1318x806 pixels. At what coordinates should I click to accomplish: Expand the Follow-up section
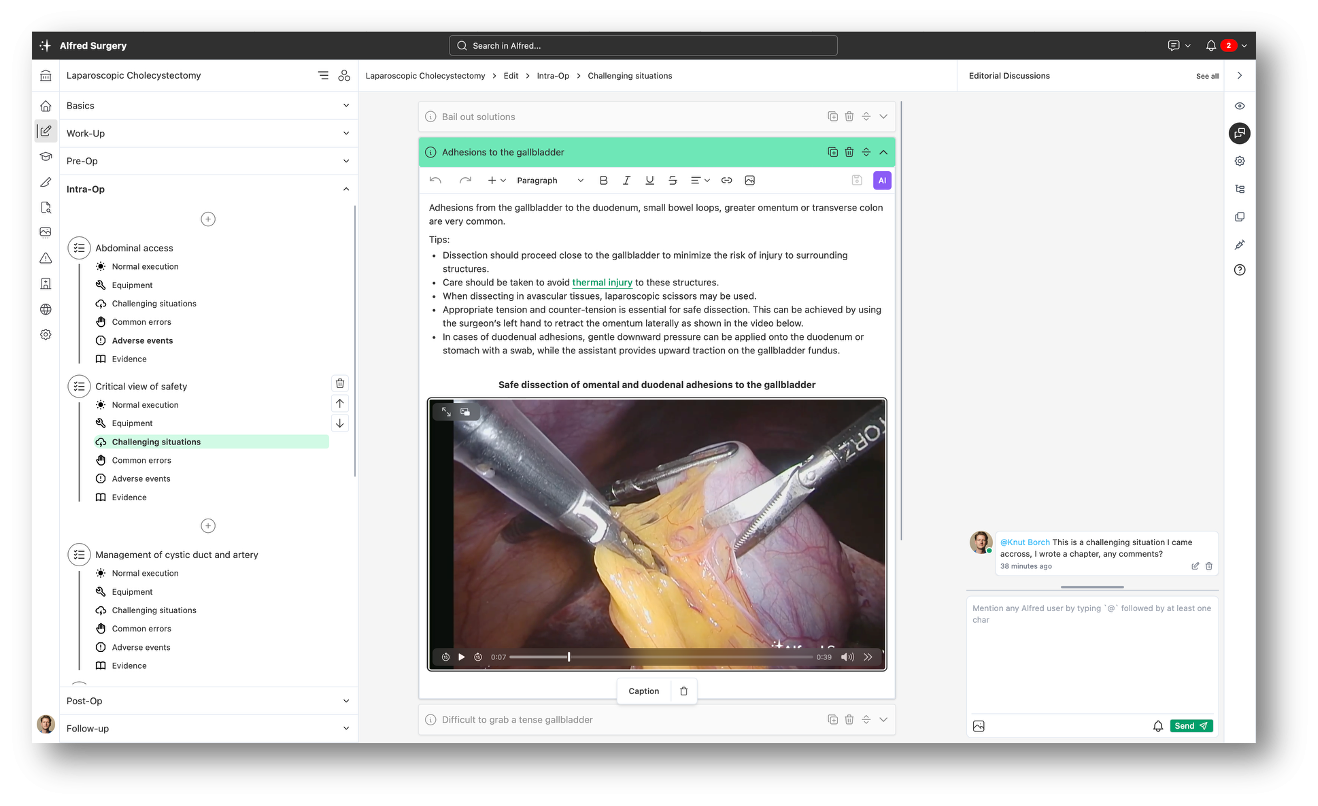pos(208,728)
